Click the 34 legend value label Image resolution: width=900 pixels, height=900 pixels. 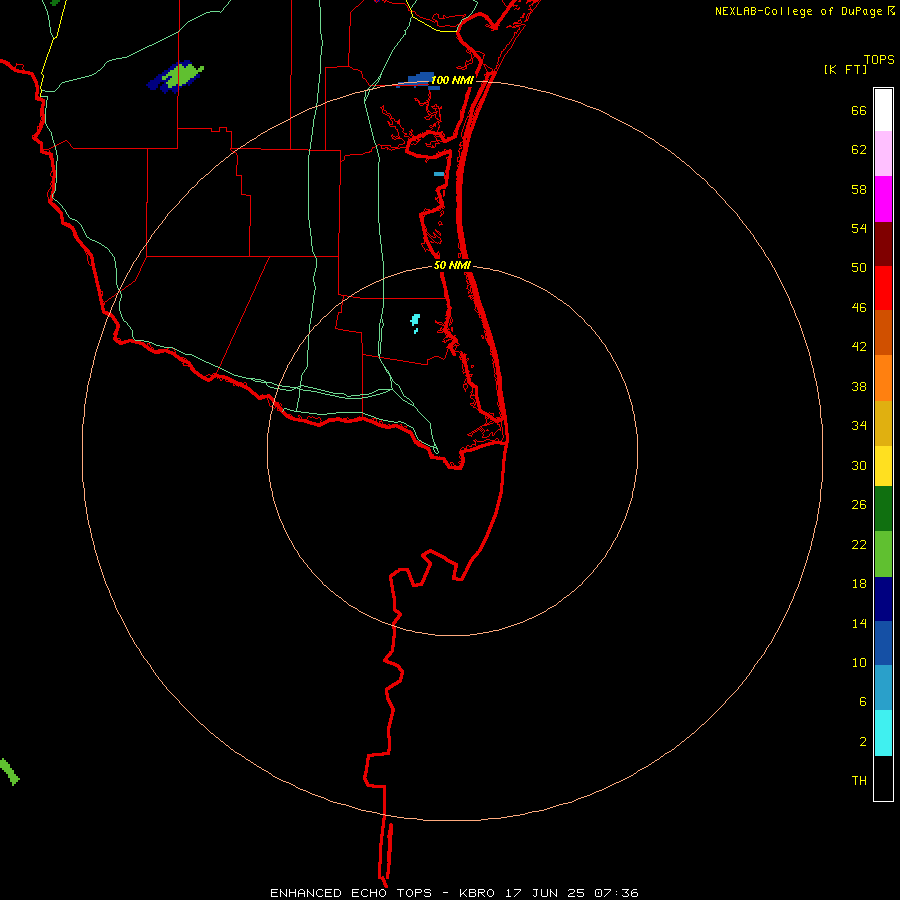click(859, 425)
